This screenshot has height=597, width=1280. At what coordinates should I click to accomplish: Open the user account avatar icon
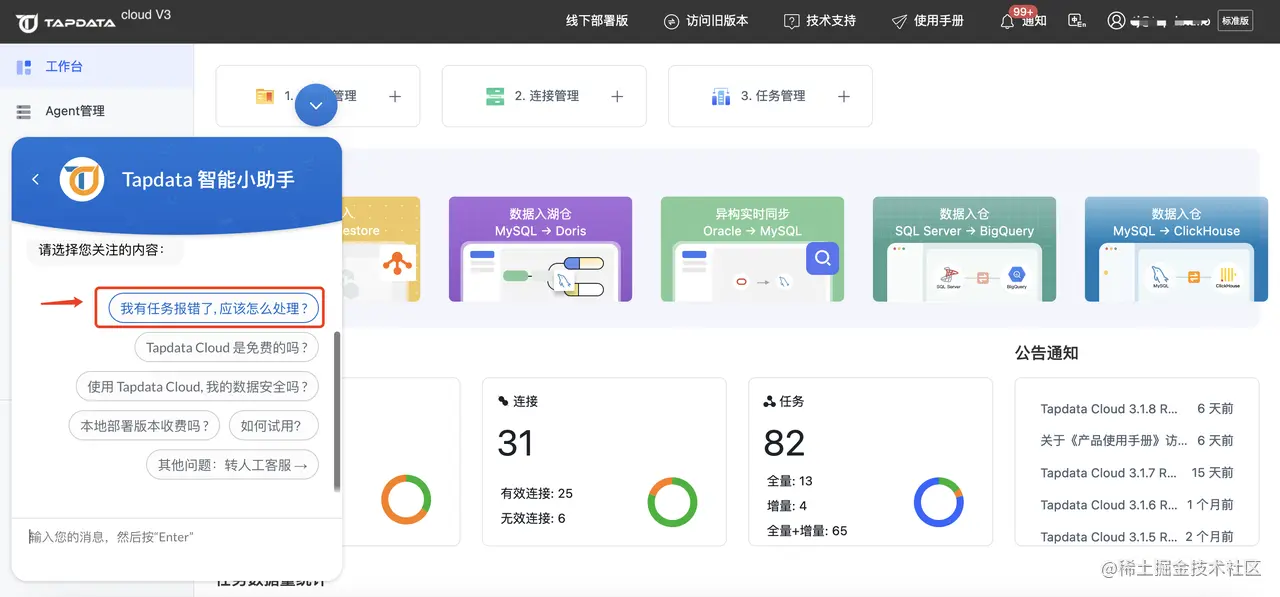[1116, 20]
